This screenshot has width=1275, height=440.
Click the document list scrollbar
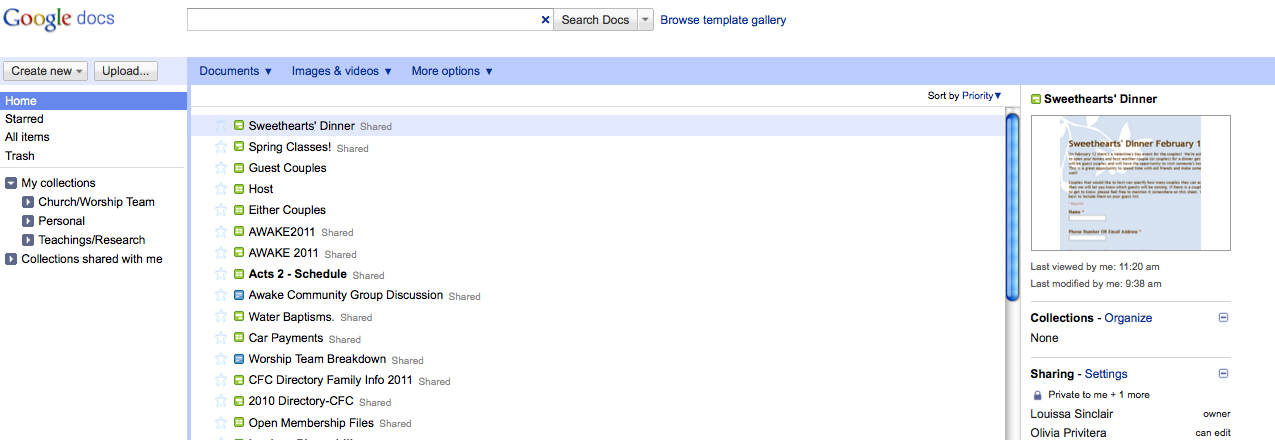tap(1012, 207)
